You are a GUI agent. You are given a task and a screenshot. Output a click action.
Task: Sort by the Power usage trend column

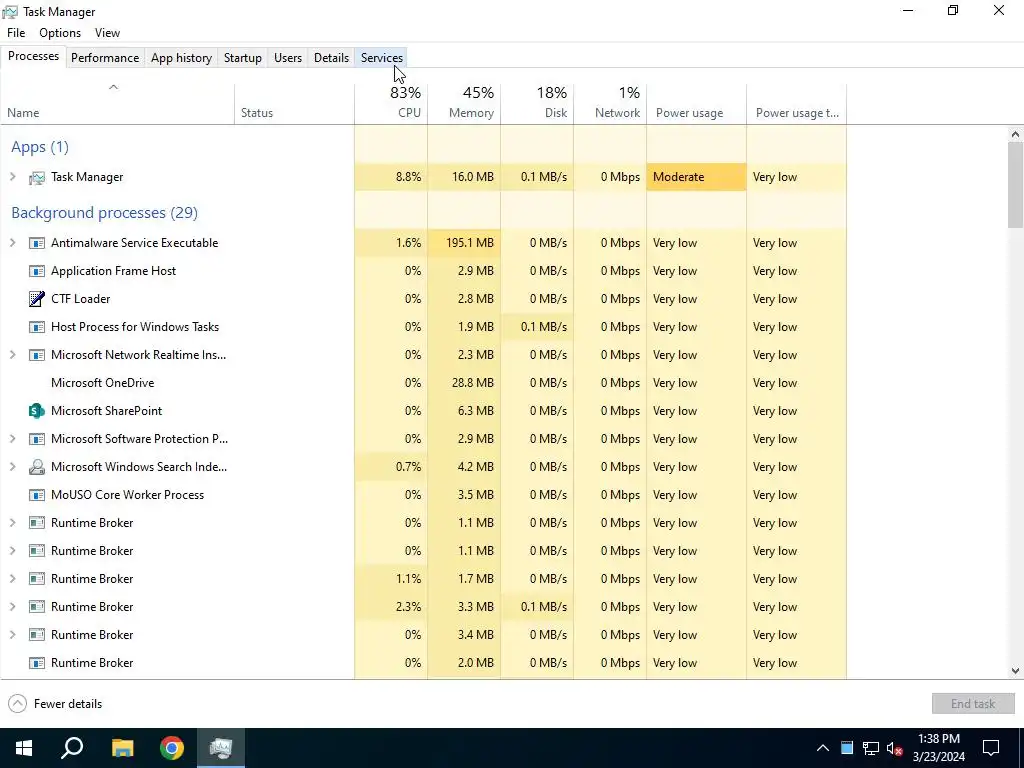pyautogui.click(x=797, y=104)
